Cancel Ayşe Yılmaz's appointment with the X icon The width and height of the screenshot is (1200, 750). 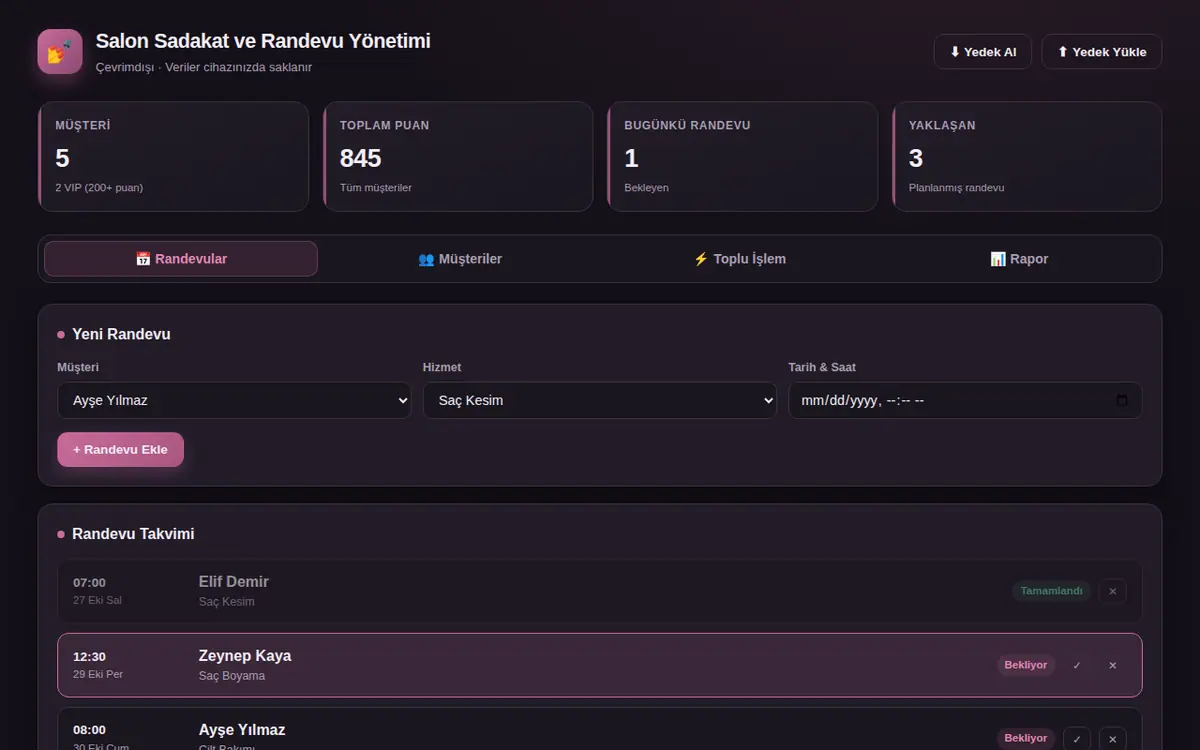(1113, 738)
